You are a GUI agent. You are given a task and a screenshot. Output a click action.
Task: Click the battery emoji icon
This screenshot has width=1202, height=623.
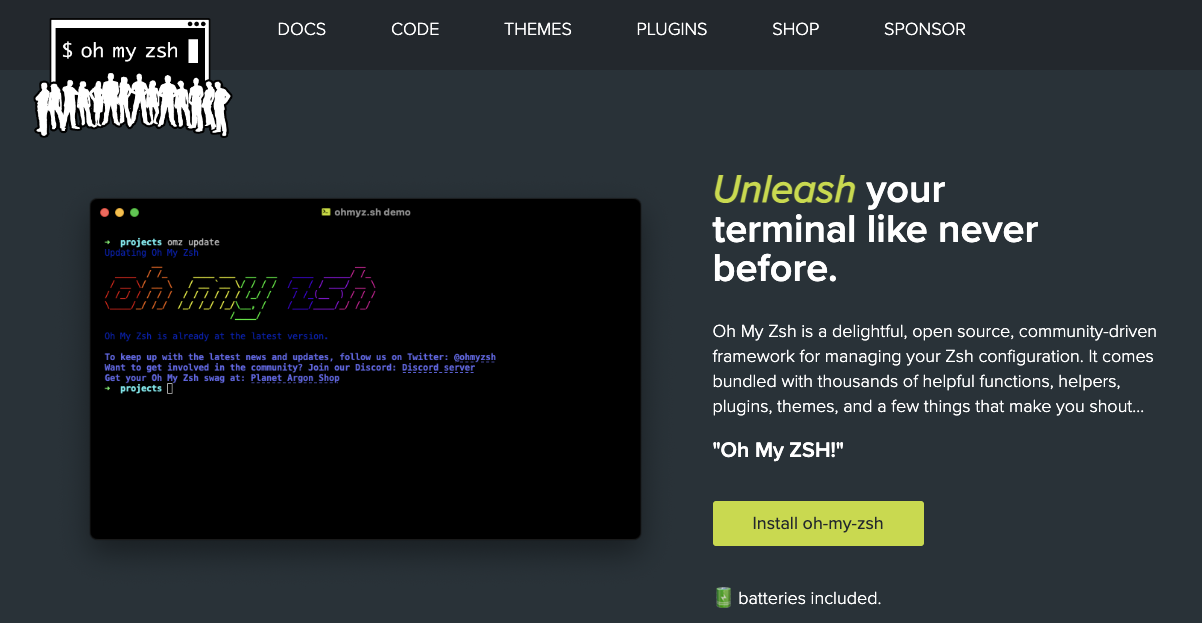pyautogui.click(x=724, y=598)
